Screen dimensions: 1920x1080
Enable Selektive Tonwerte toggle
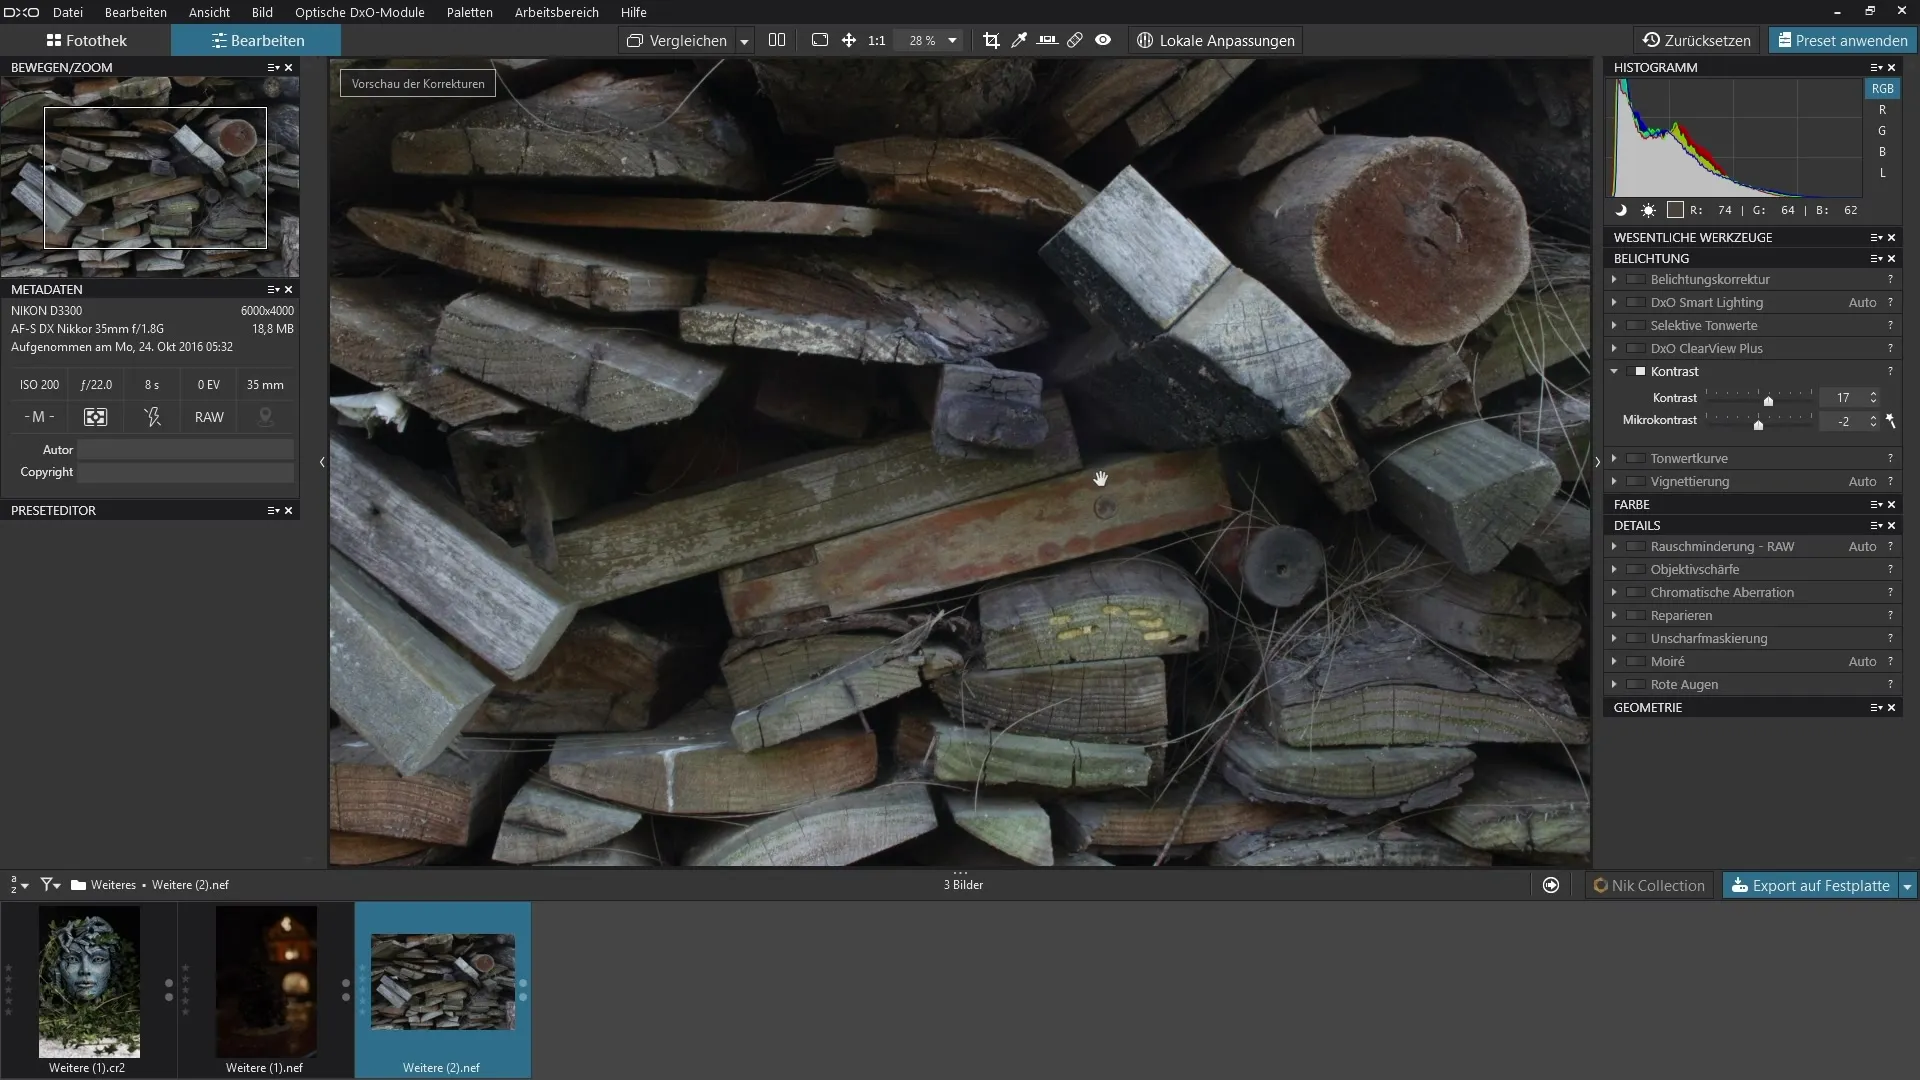[1636, 326]
